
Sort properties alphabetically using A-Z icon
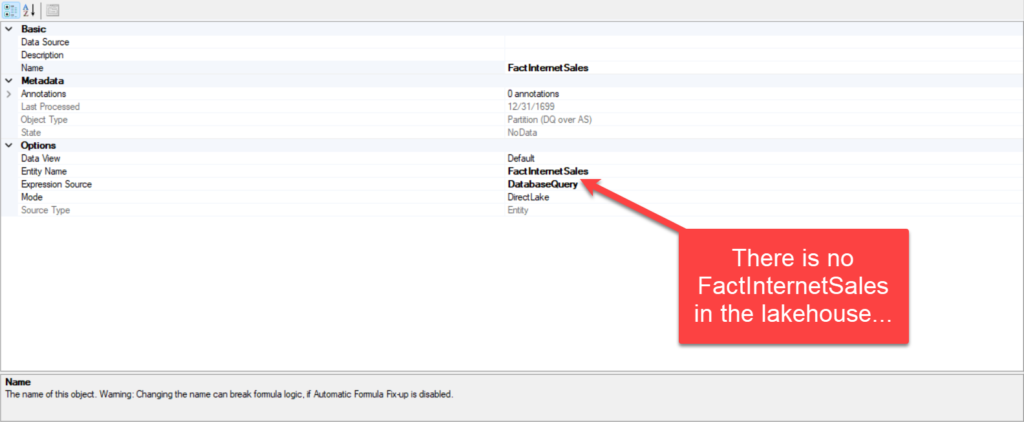pos(29,10)
